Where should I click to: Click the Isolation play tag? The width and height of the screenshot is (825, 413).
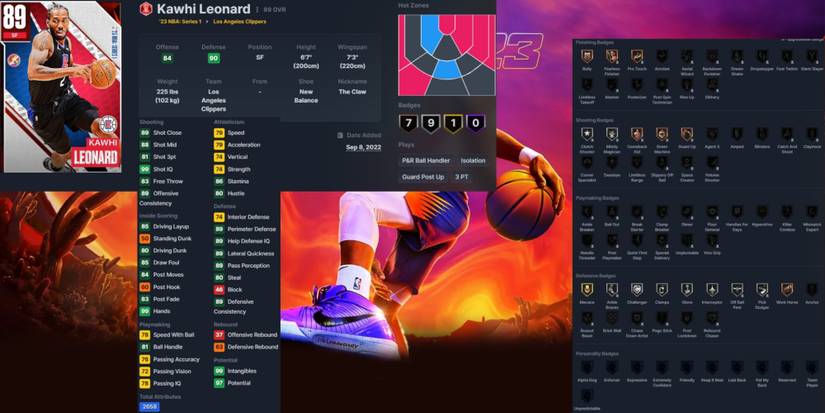click(472, 159)
